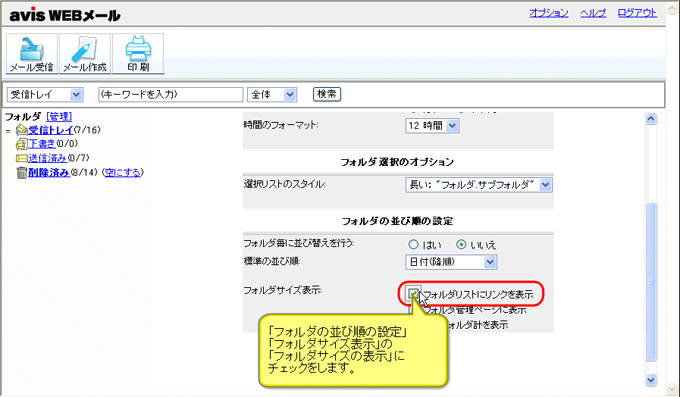
Task: Click the scrollbar up arrow
Action: pyautogui.click(x=651, y=119)
